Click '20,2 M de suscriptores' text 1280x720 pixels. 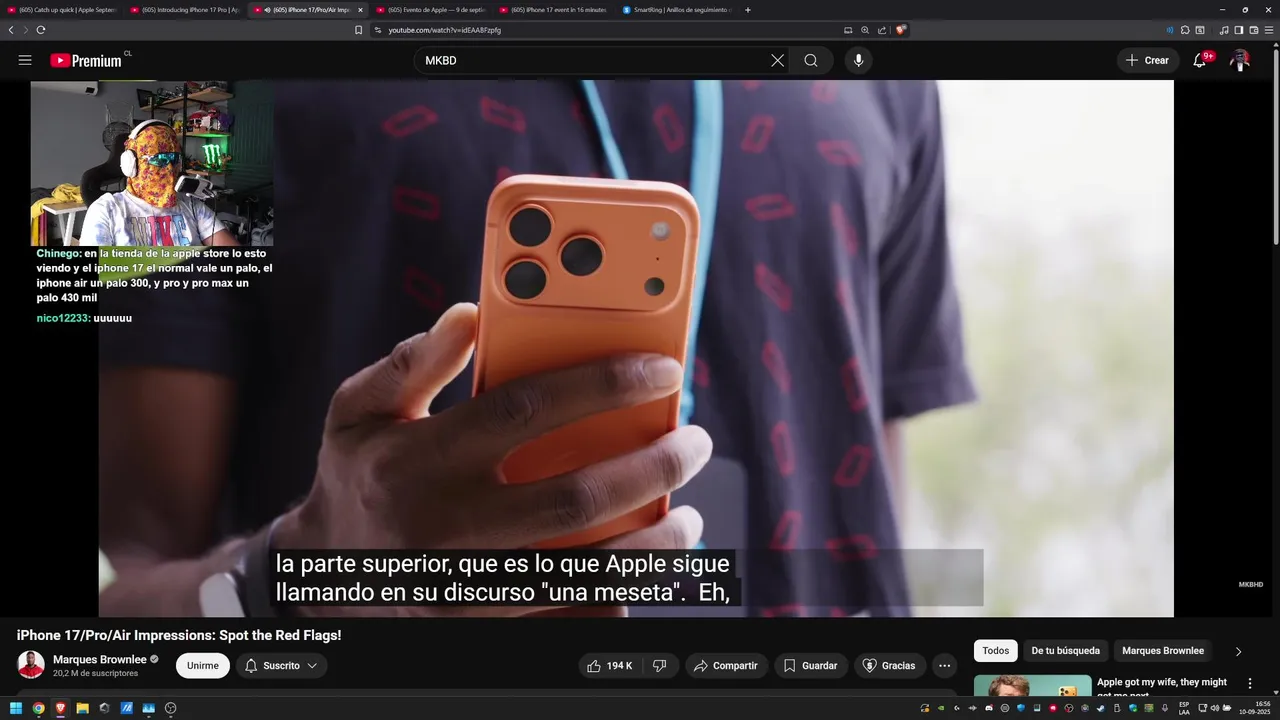(95, 673)
